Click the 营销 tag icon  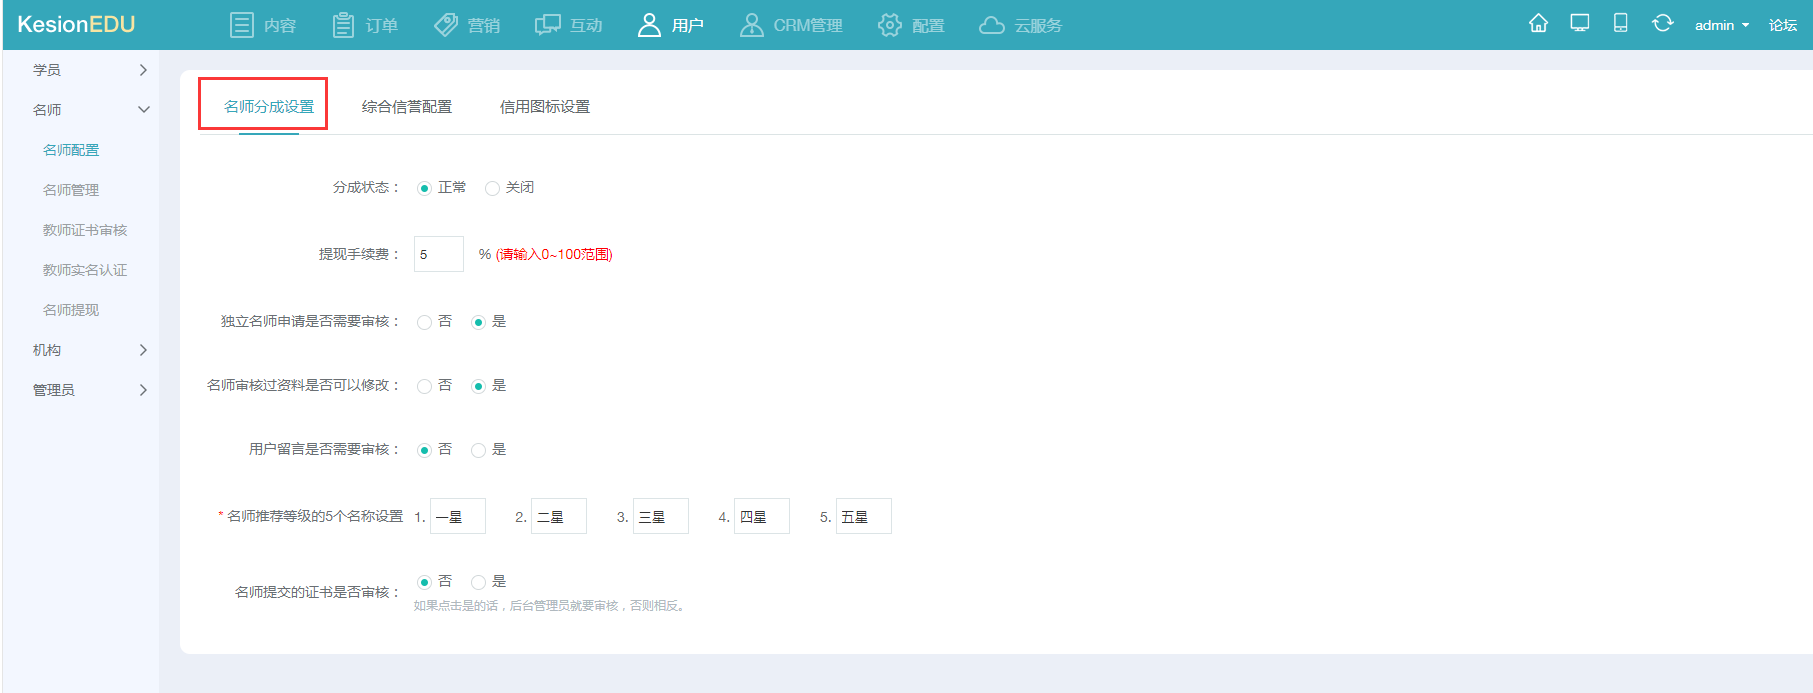[x=446, y=25]
